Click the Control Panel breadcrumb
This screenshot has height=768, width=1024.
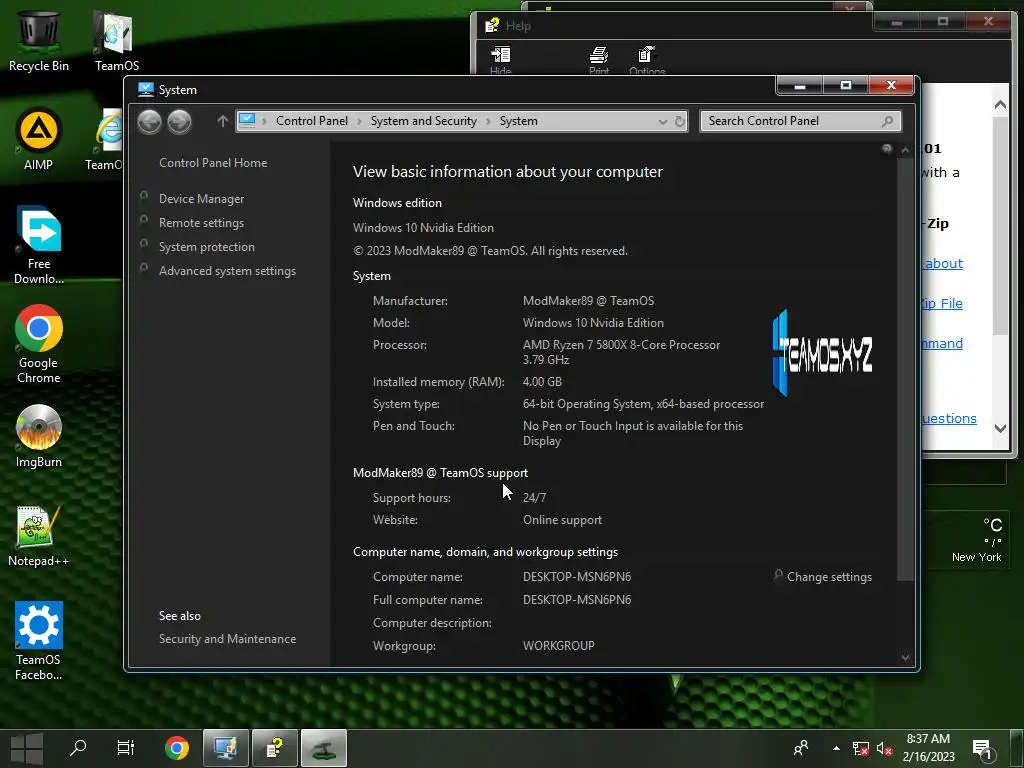coord(312,121)
